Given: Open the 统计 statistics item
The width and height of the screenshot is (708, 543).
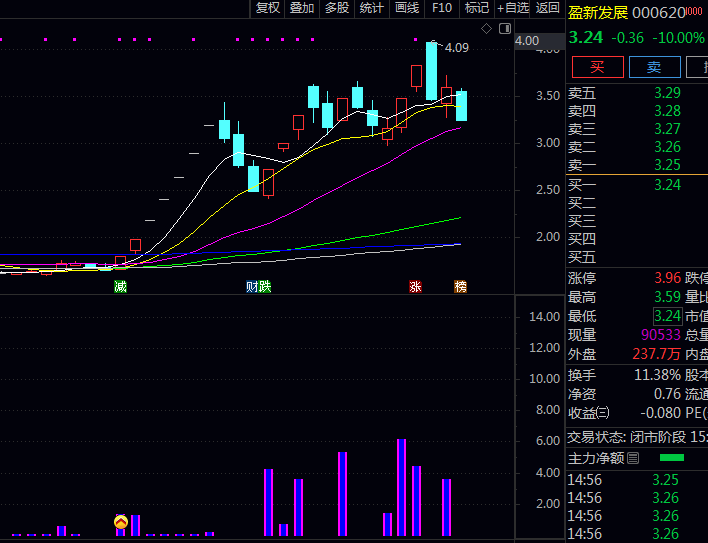Looking at the screenshot, I should click(x=371, y=8).
